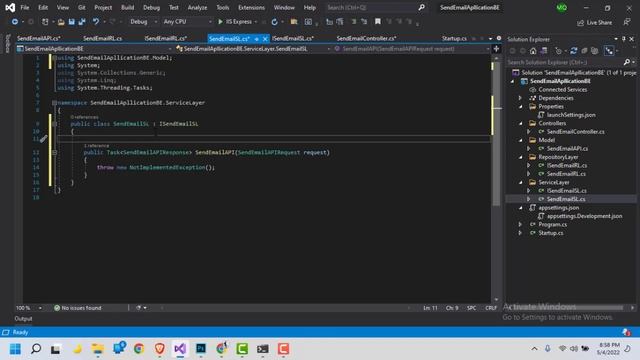640x360 pixels.
Task: Click Show All Files icon in Solution Explorer
Action: (595, 51)
